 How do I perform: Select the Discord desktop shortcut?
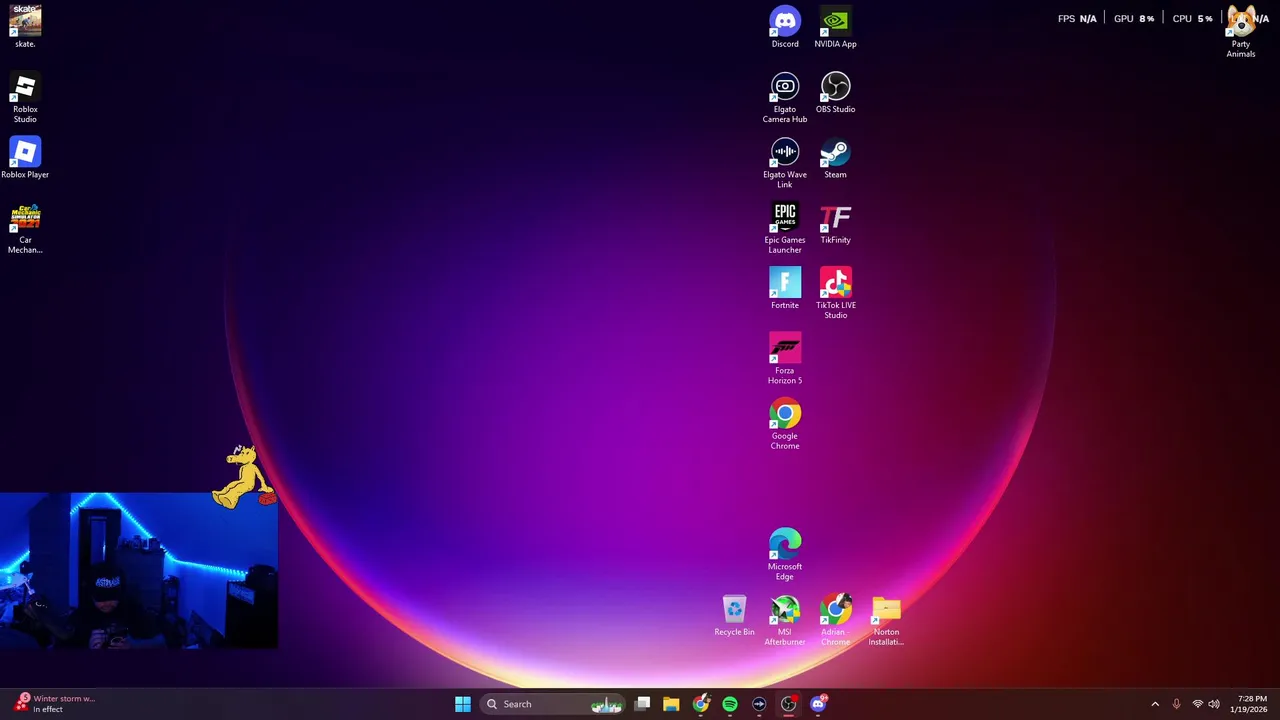[785, 26]
